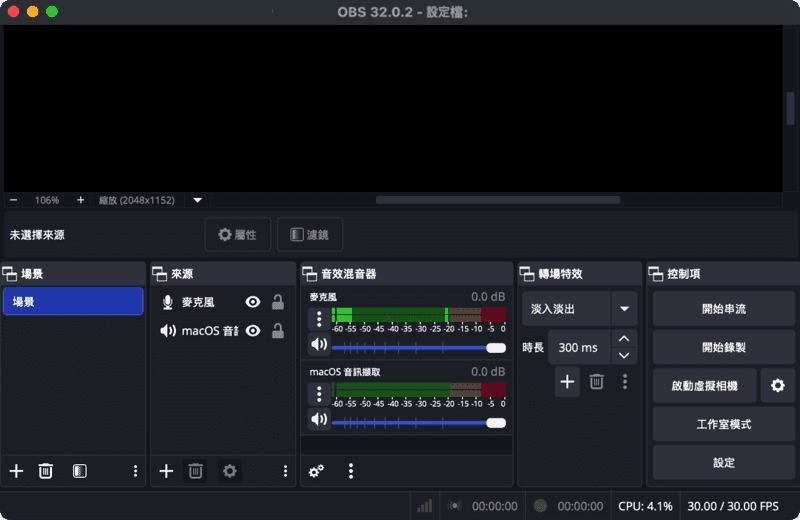Open advanced audio properties gears icon
Viewport: 800px width, 520px height.
[316, 471]
